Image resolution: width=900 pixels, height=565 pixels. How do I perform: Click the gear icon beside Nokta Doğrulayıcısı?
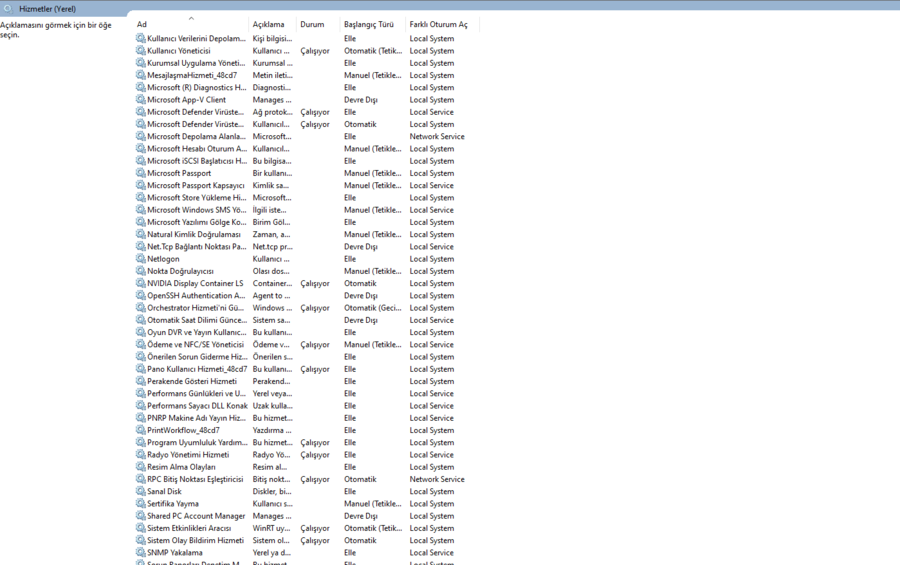141,271
